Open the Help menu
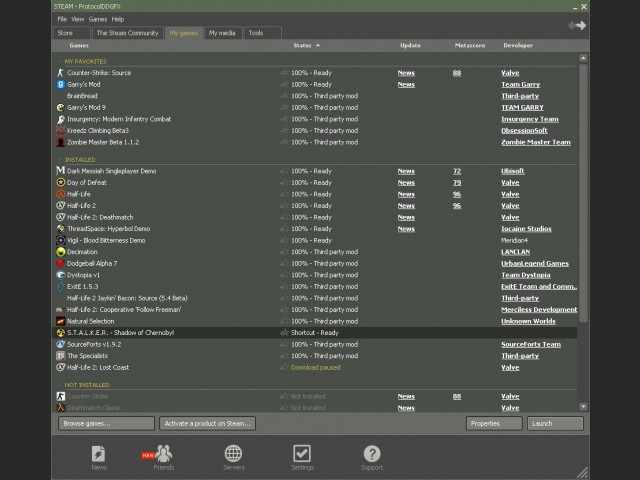Viewport: 640px width, 480px height. [x=118, y=19]
